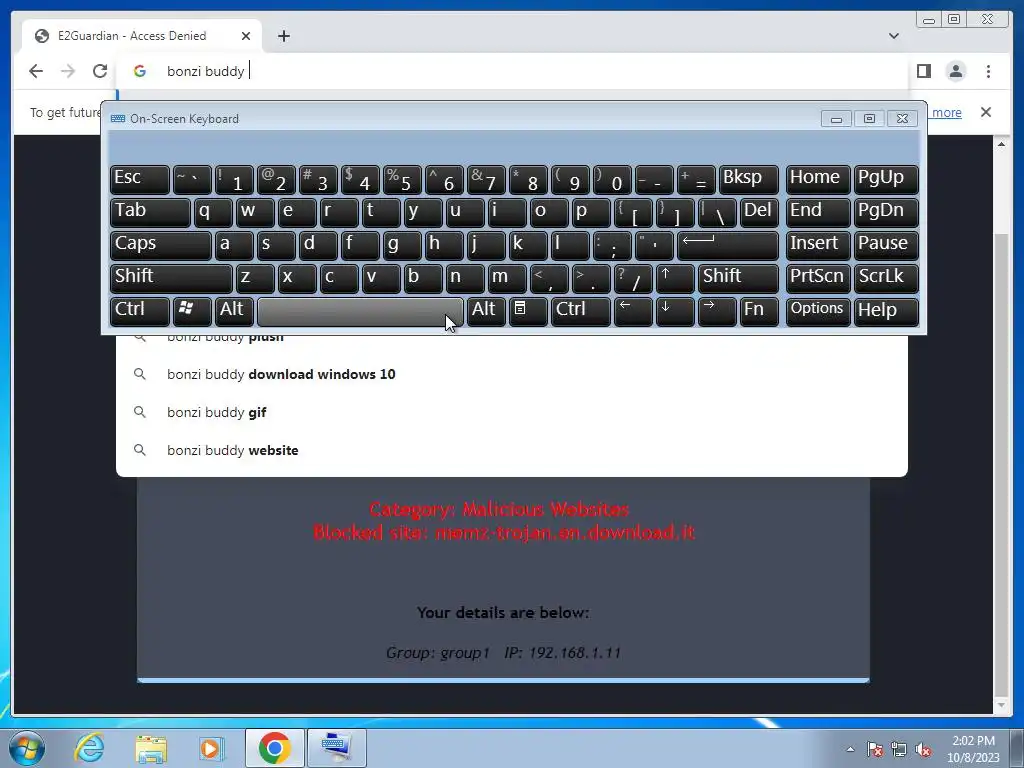Tap the Bksp key on On-Screen Keyboard
The width and height of the screenshot is (1024, 768).
point(748,179)
